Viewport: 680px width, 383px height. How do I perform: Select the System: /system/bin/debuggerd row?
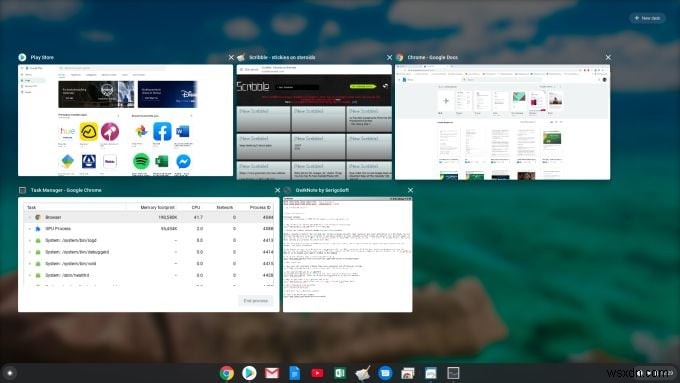(149, 252)
